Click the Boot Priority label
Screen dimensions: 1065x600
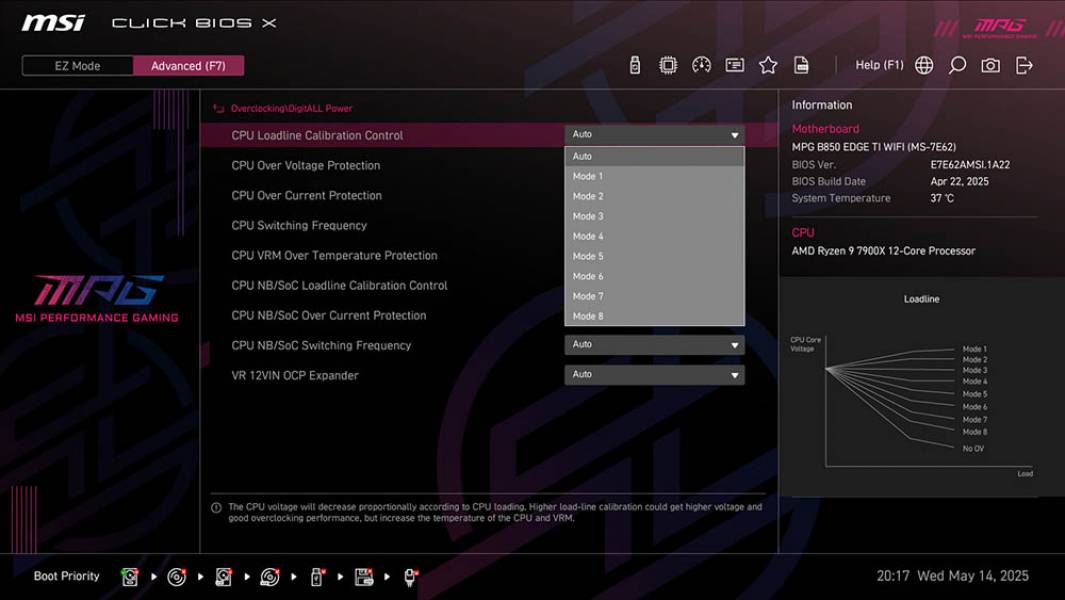pos(67,576)
